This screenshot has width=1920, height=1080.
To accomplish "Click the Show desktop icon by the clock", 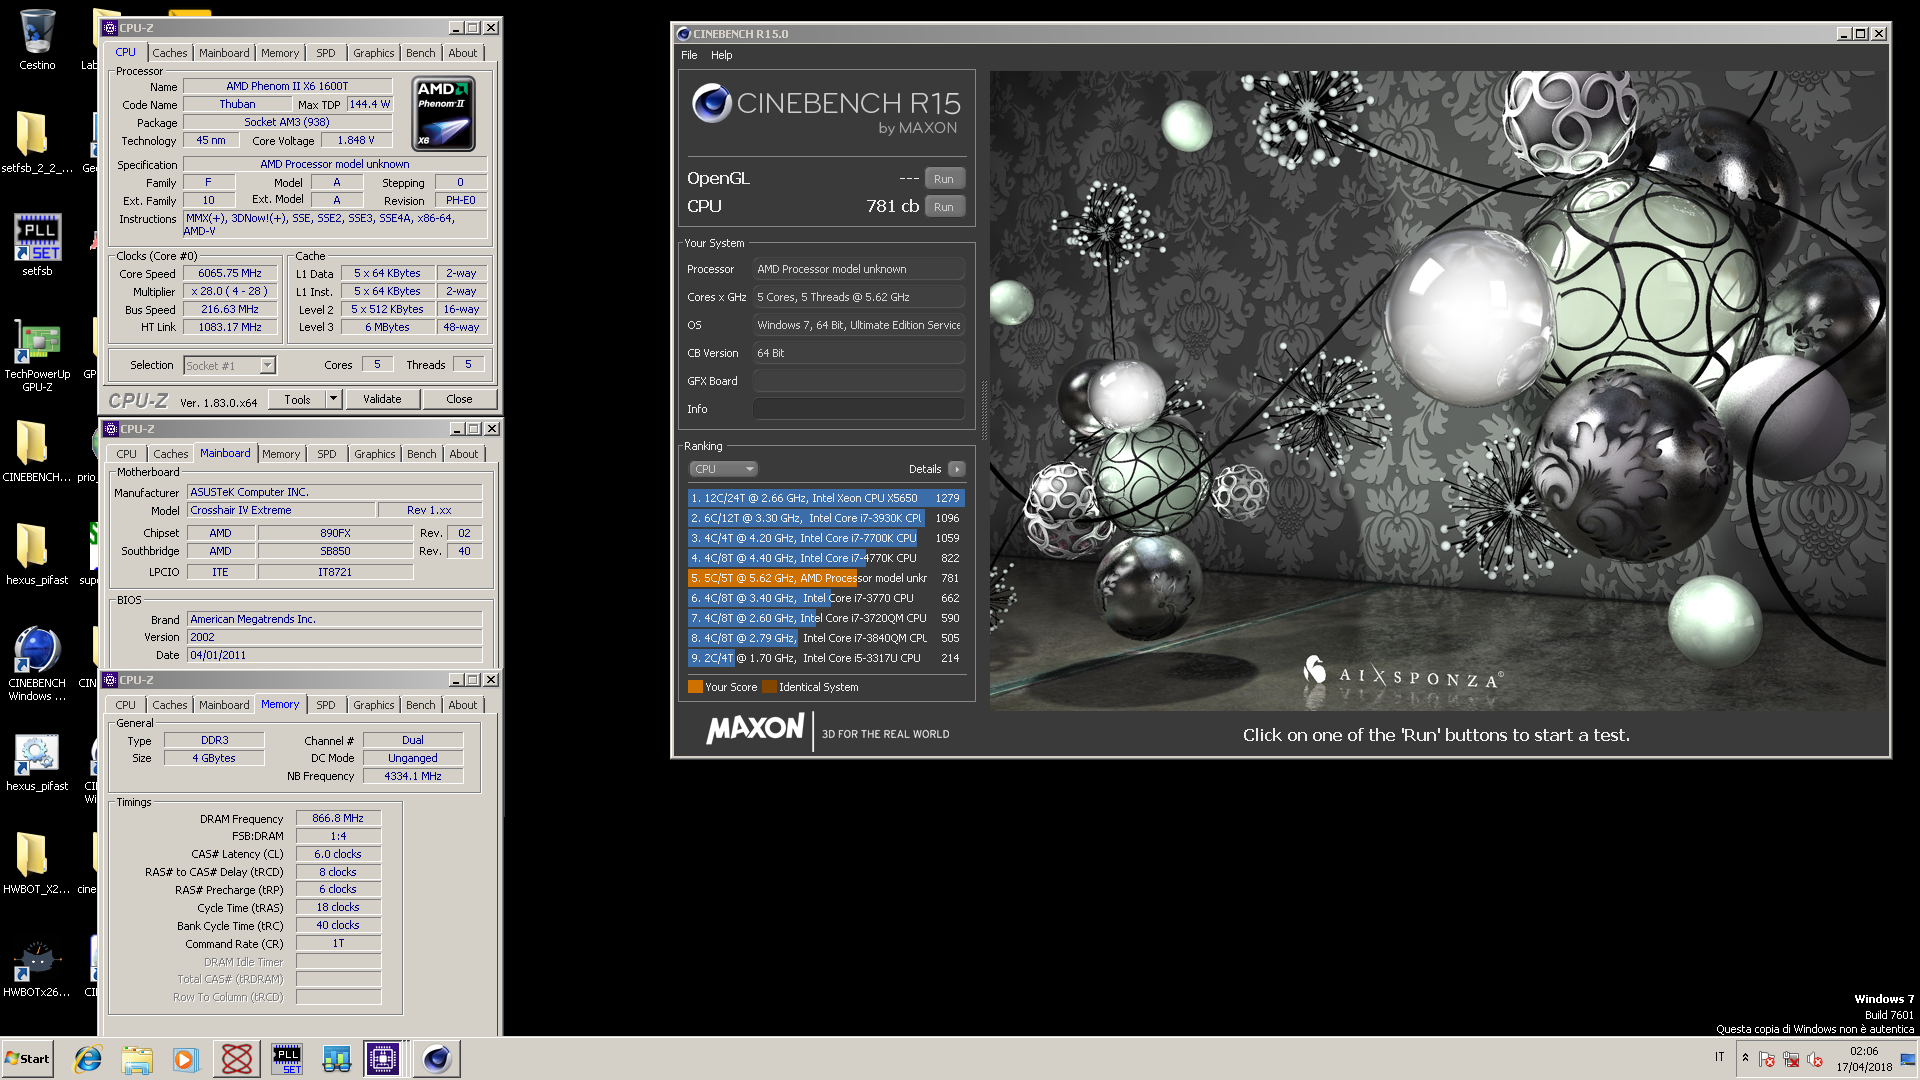I will point(1908,1059).
